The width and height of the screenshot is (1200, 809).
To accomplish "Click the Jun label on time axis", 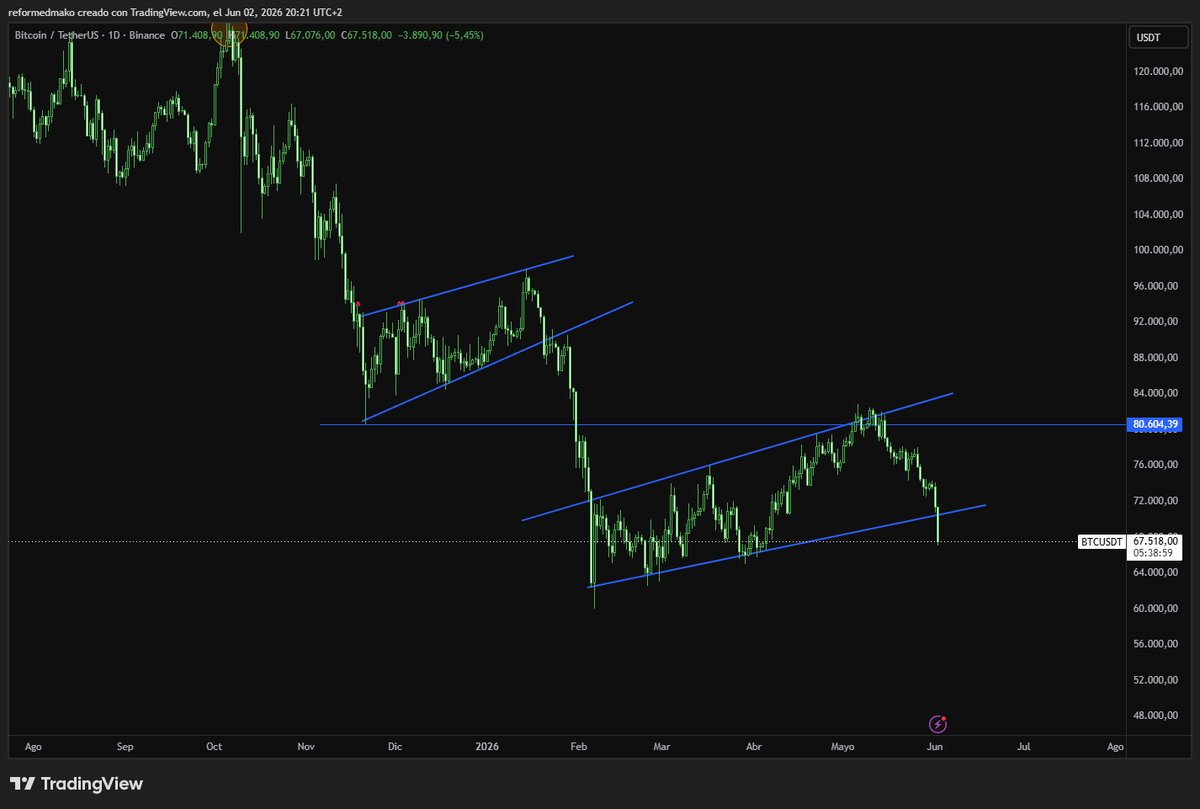I will point(934,747).
